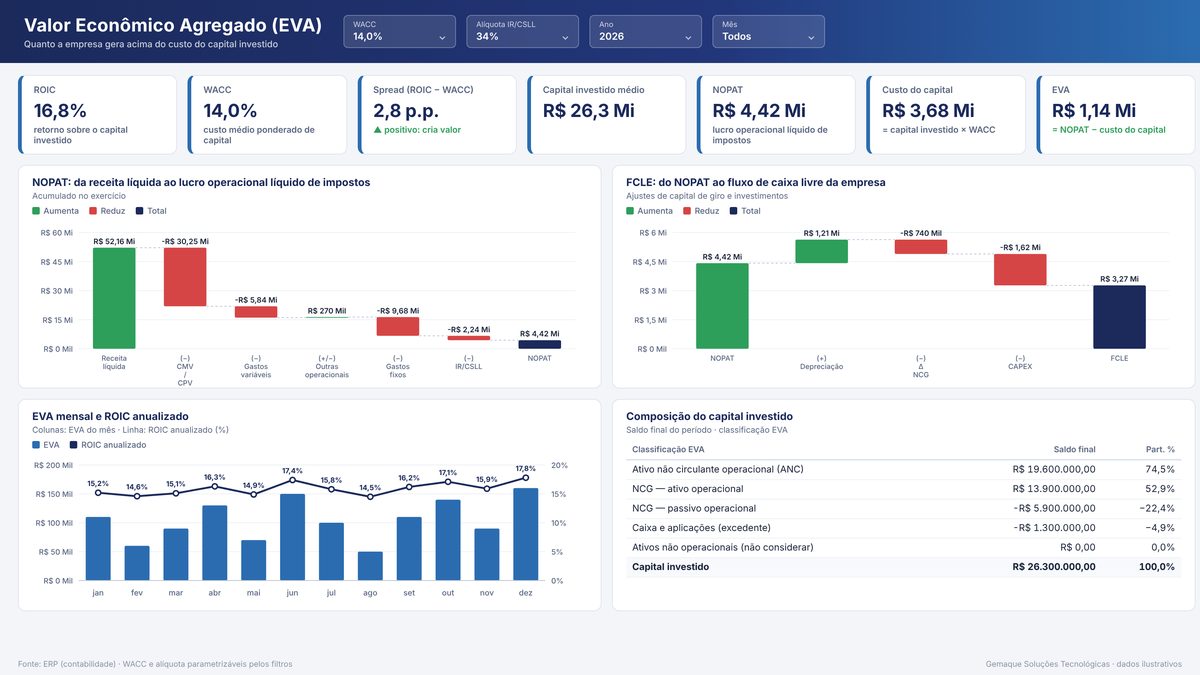Open the WACC 14,0% dropdown
The height and width of the screenshot is (675, 1200).
click(x=400, y=31)
